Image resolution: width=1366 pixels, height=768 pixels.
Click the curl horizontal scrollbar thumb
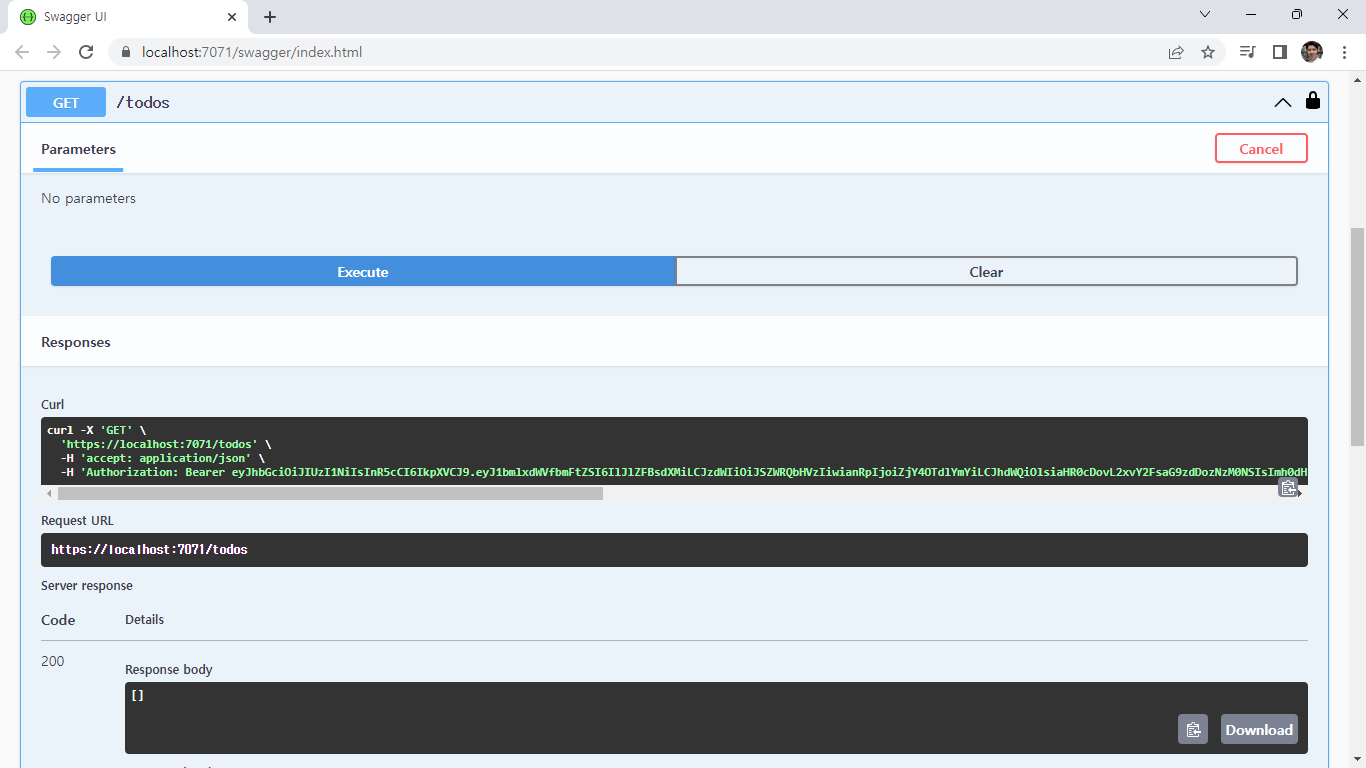coord(330,493)
